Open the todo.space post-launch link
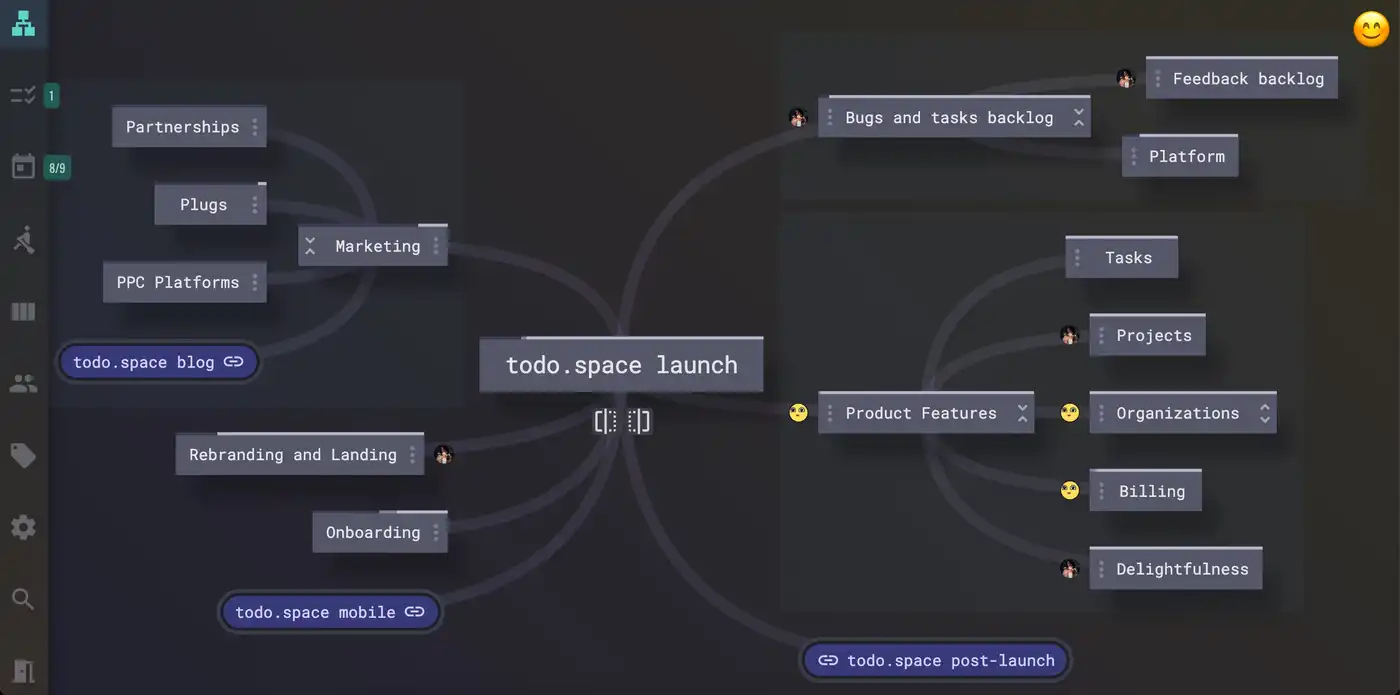 click(935, 660)
